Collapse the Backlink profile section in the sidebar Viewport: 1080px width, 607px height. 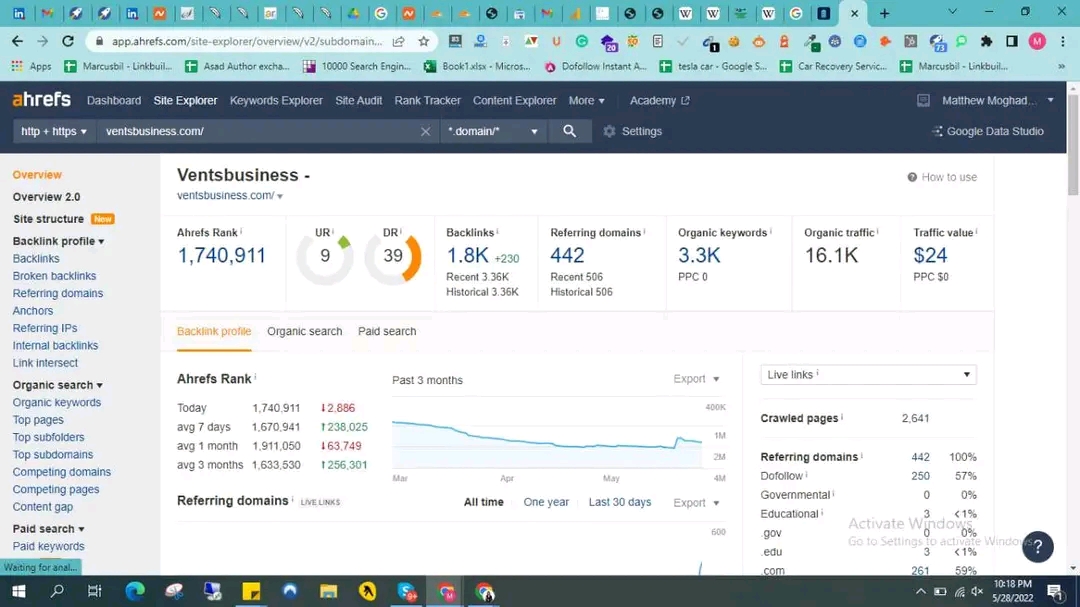[x=59, y=241]
